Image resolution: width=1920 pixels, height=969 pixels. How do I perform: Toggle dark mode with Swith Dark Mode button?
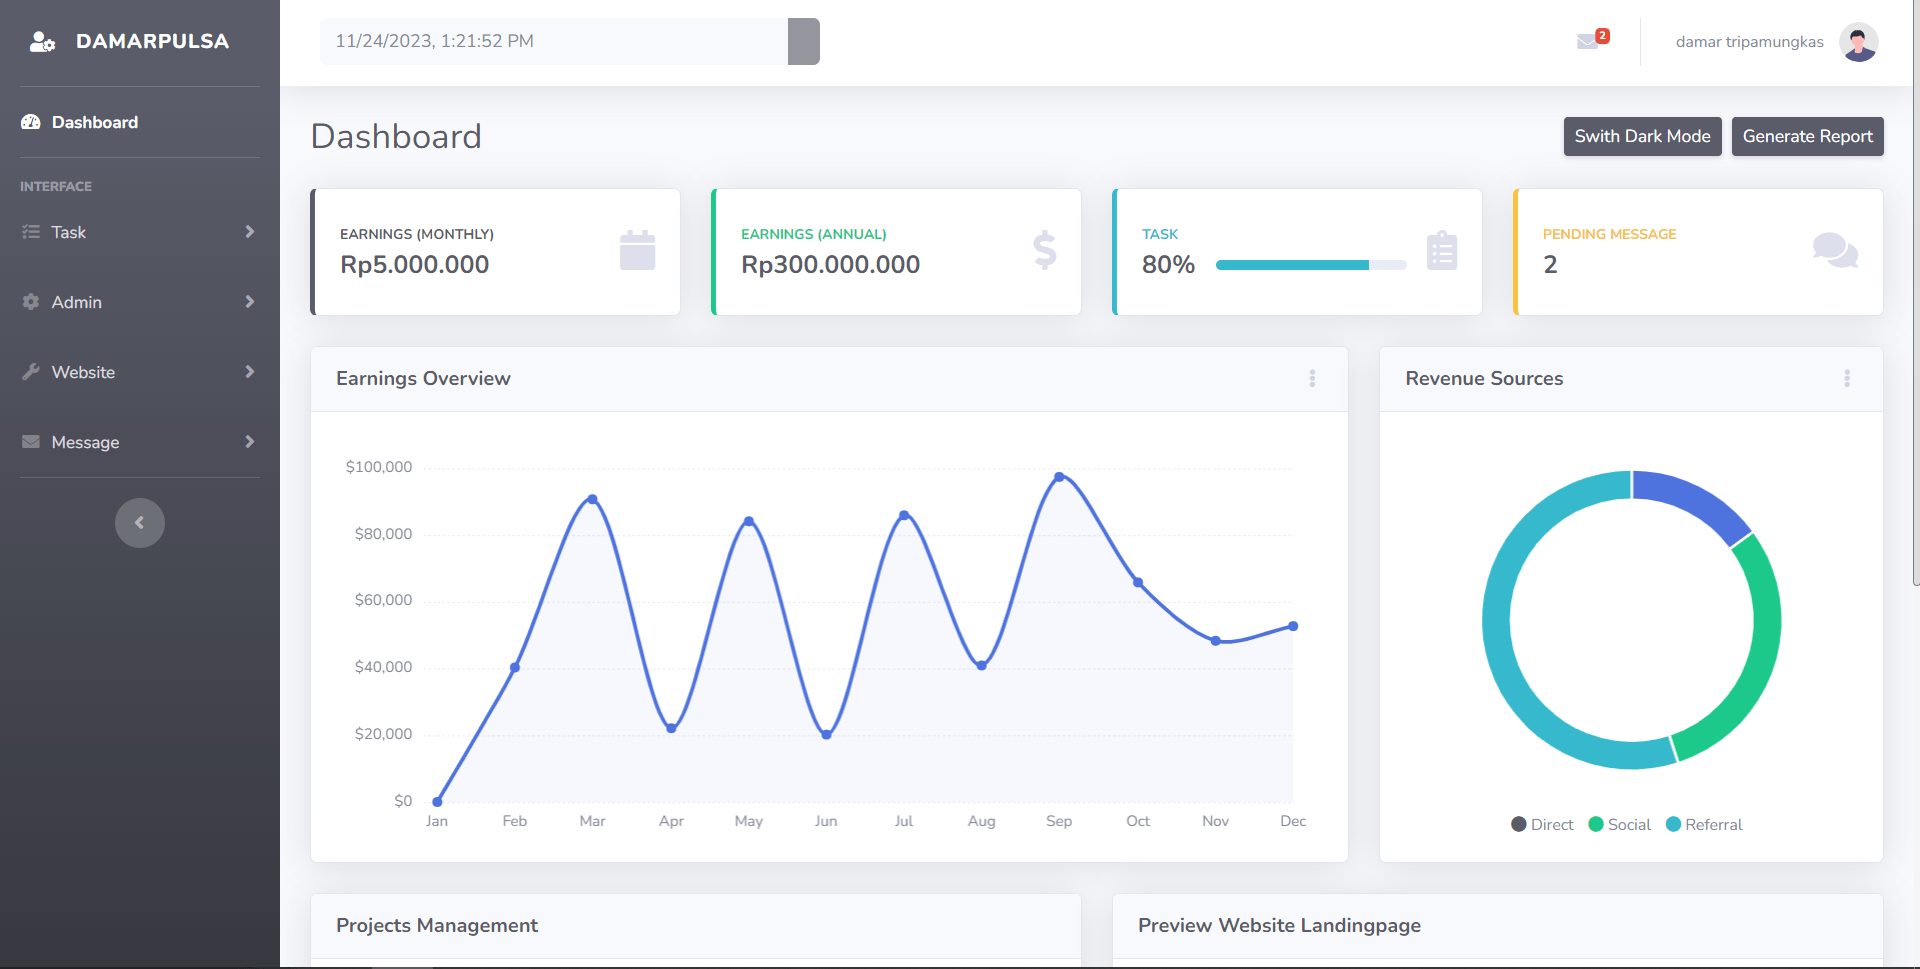coord(1642,136)
